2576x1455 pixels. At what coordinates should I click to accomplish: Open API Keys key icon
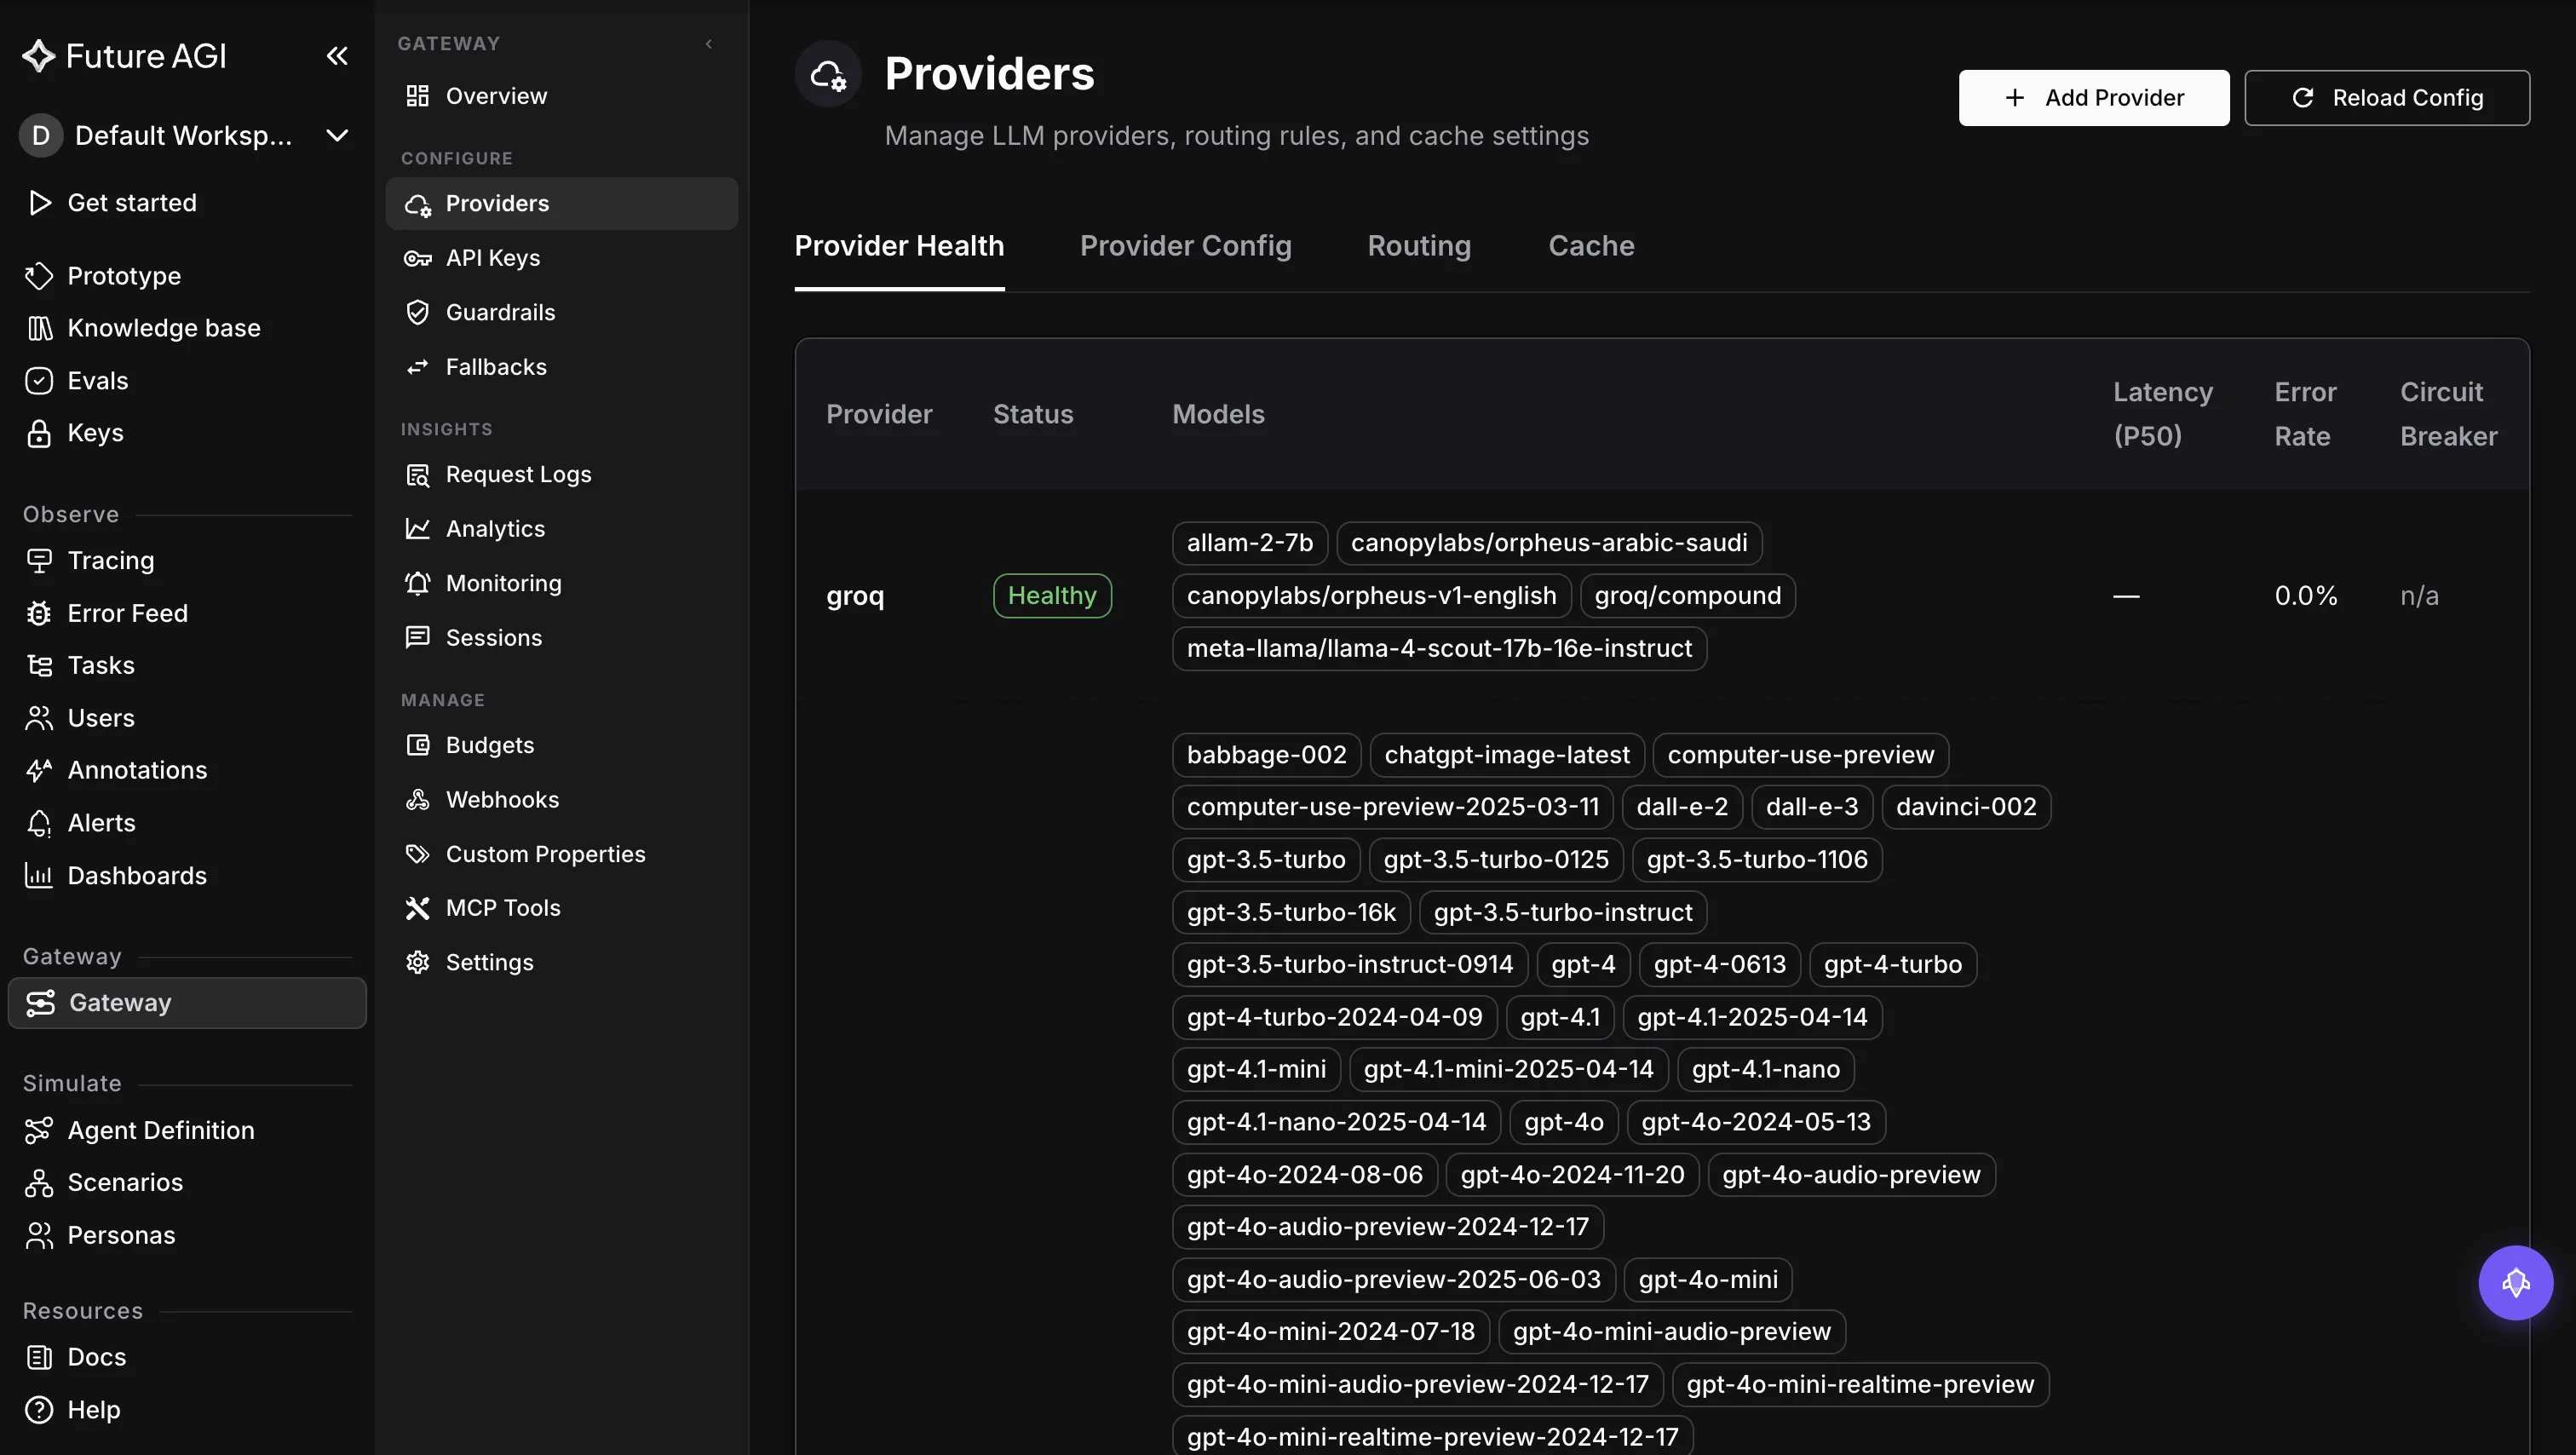[417, 258]
